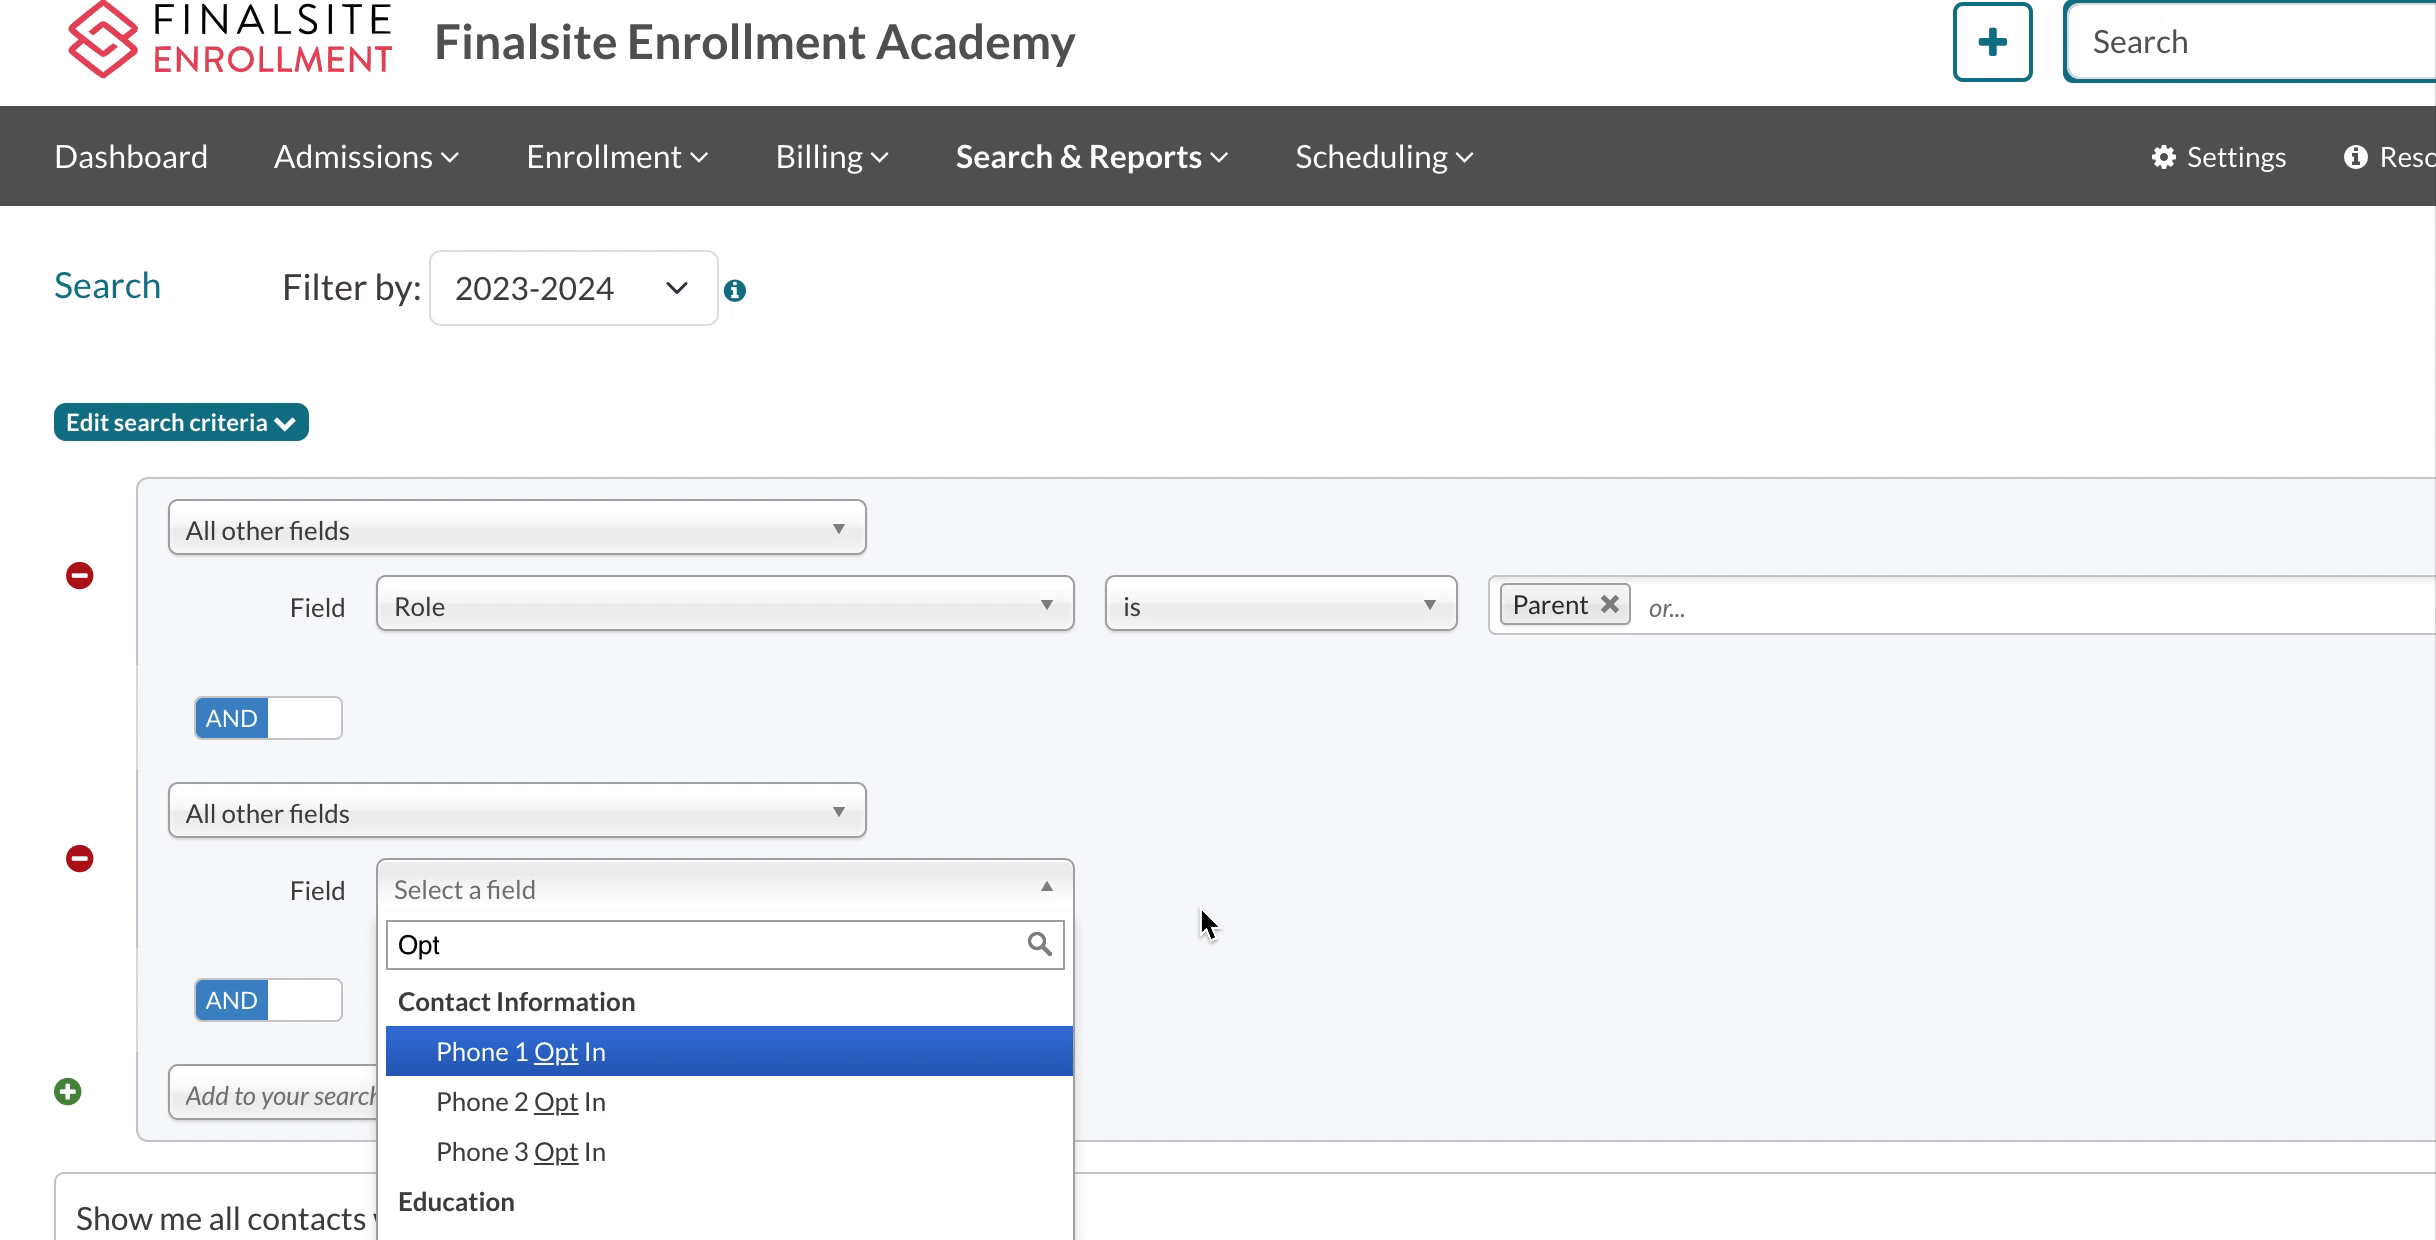The width and height of the screenshot is (2436, 1240).
Task: Click the info icon beside year filter
Action: [735, 290]
